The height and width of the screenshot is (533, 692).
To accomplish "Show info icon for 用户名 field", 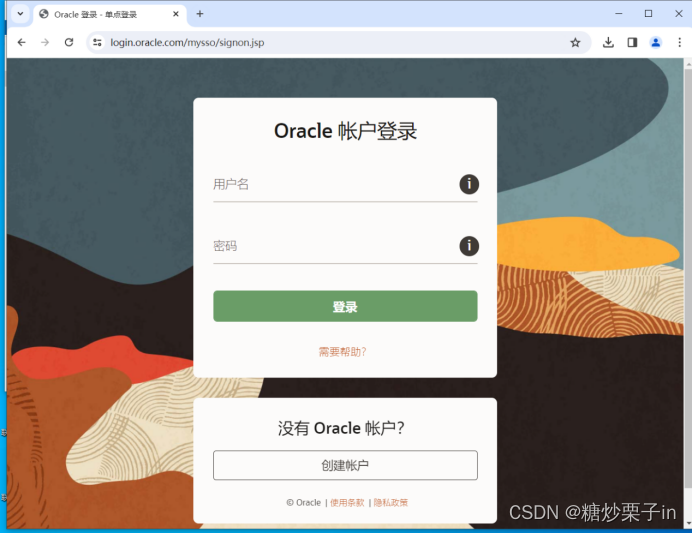I will click(469, 184).
